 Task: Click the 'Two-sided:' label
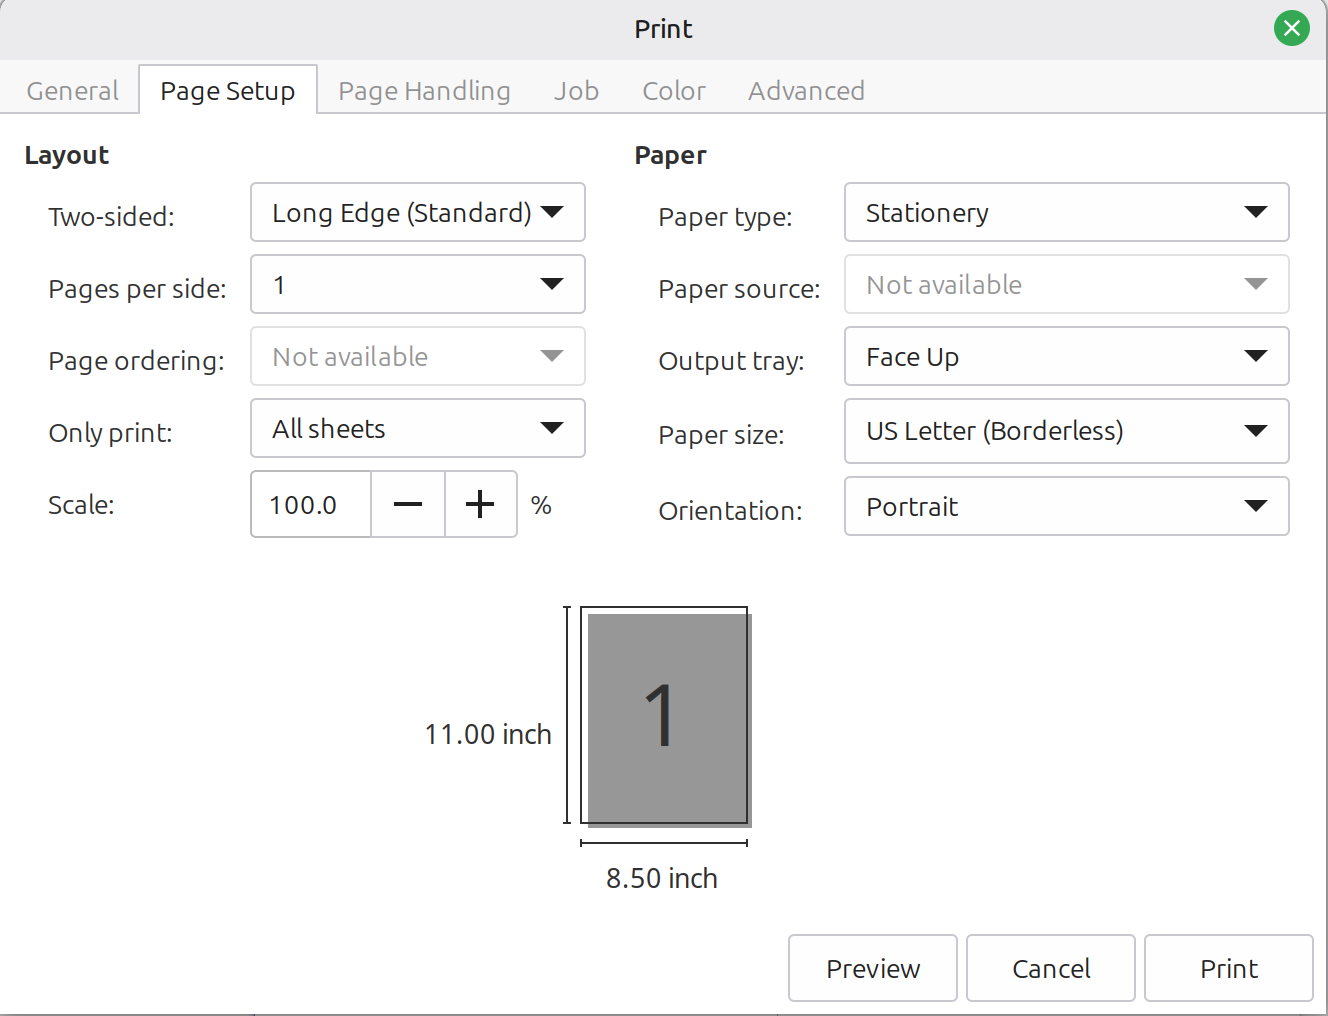(x=111, y=217)
